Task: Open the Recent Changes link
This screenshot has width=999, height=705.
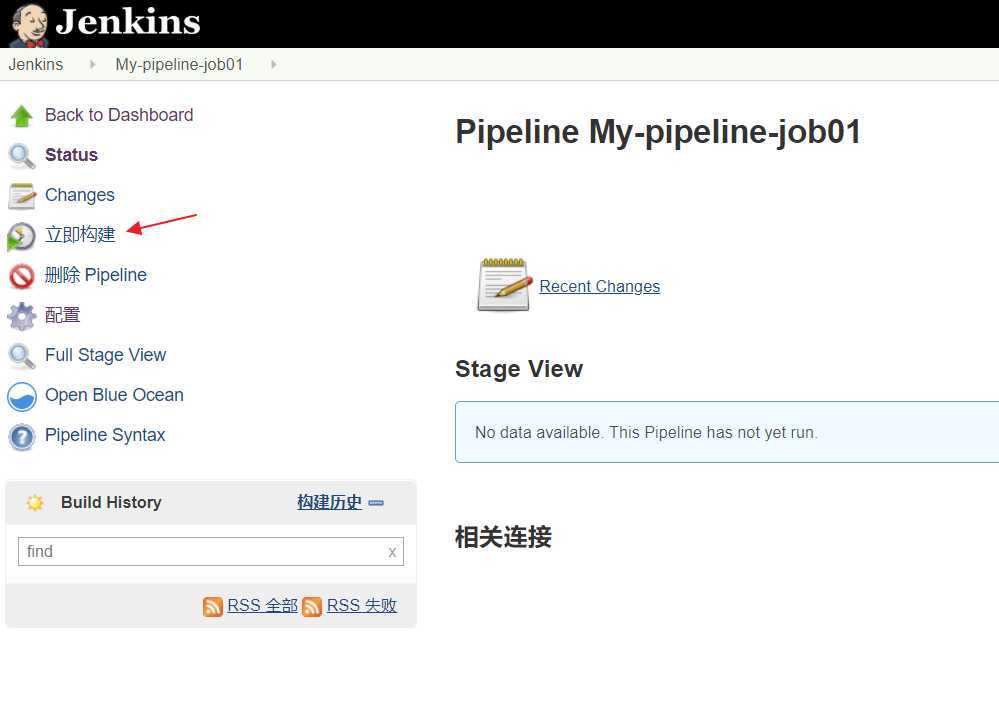Action: pyautogui.click(x=599, y=287)
